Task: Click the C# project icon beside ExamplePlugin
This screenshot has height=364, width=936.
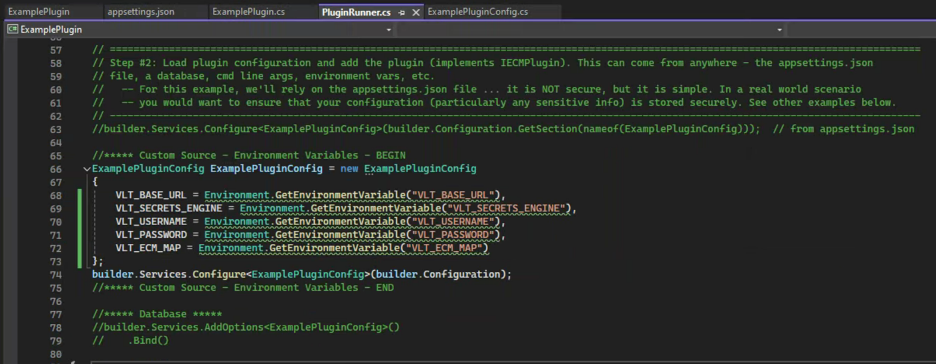Action: 12,29
